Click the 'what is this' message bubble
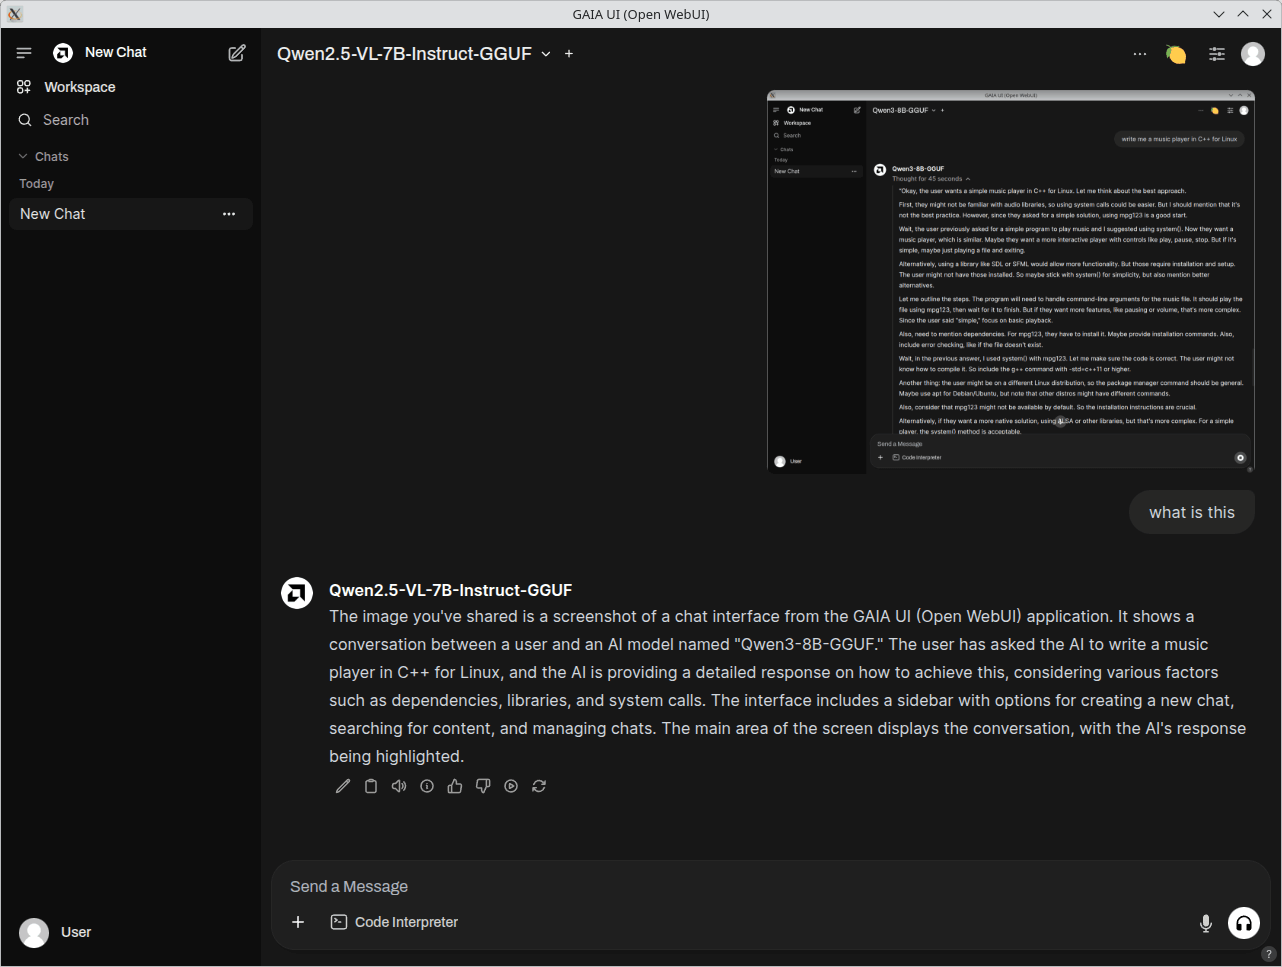1282x967 pixels. click(1192, 512)
